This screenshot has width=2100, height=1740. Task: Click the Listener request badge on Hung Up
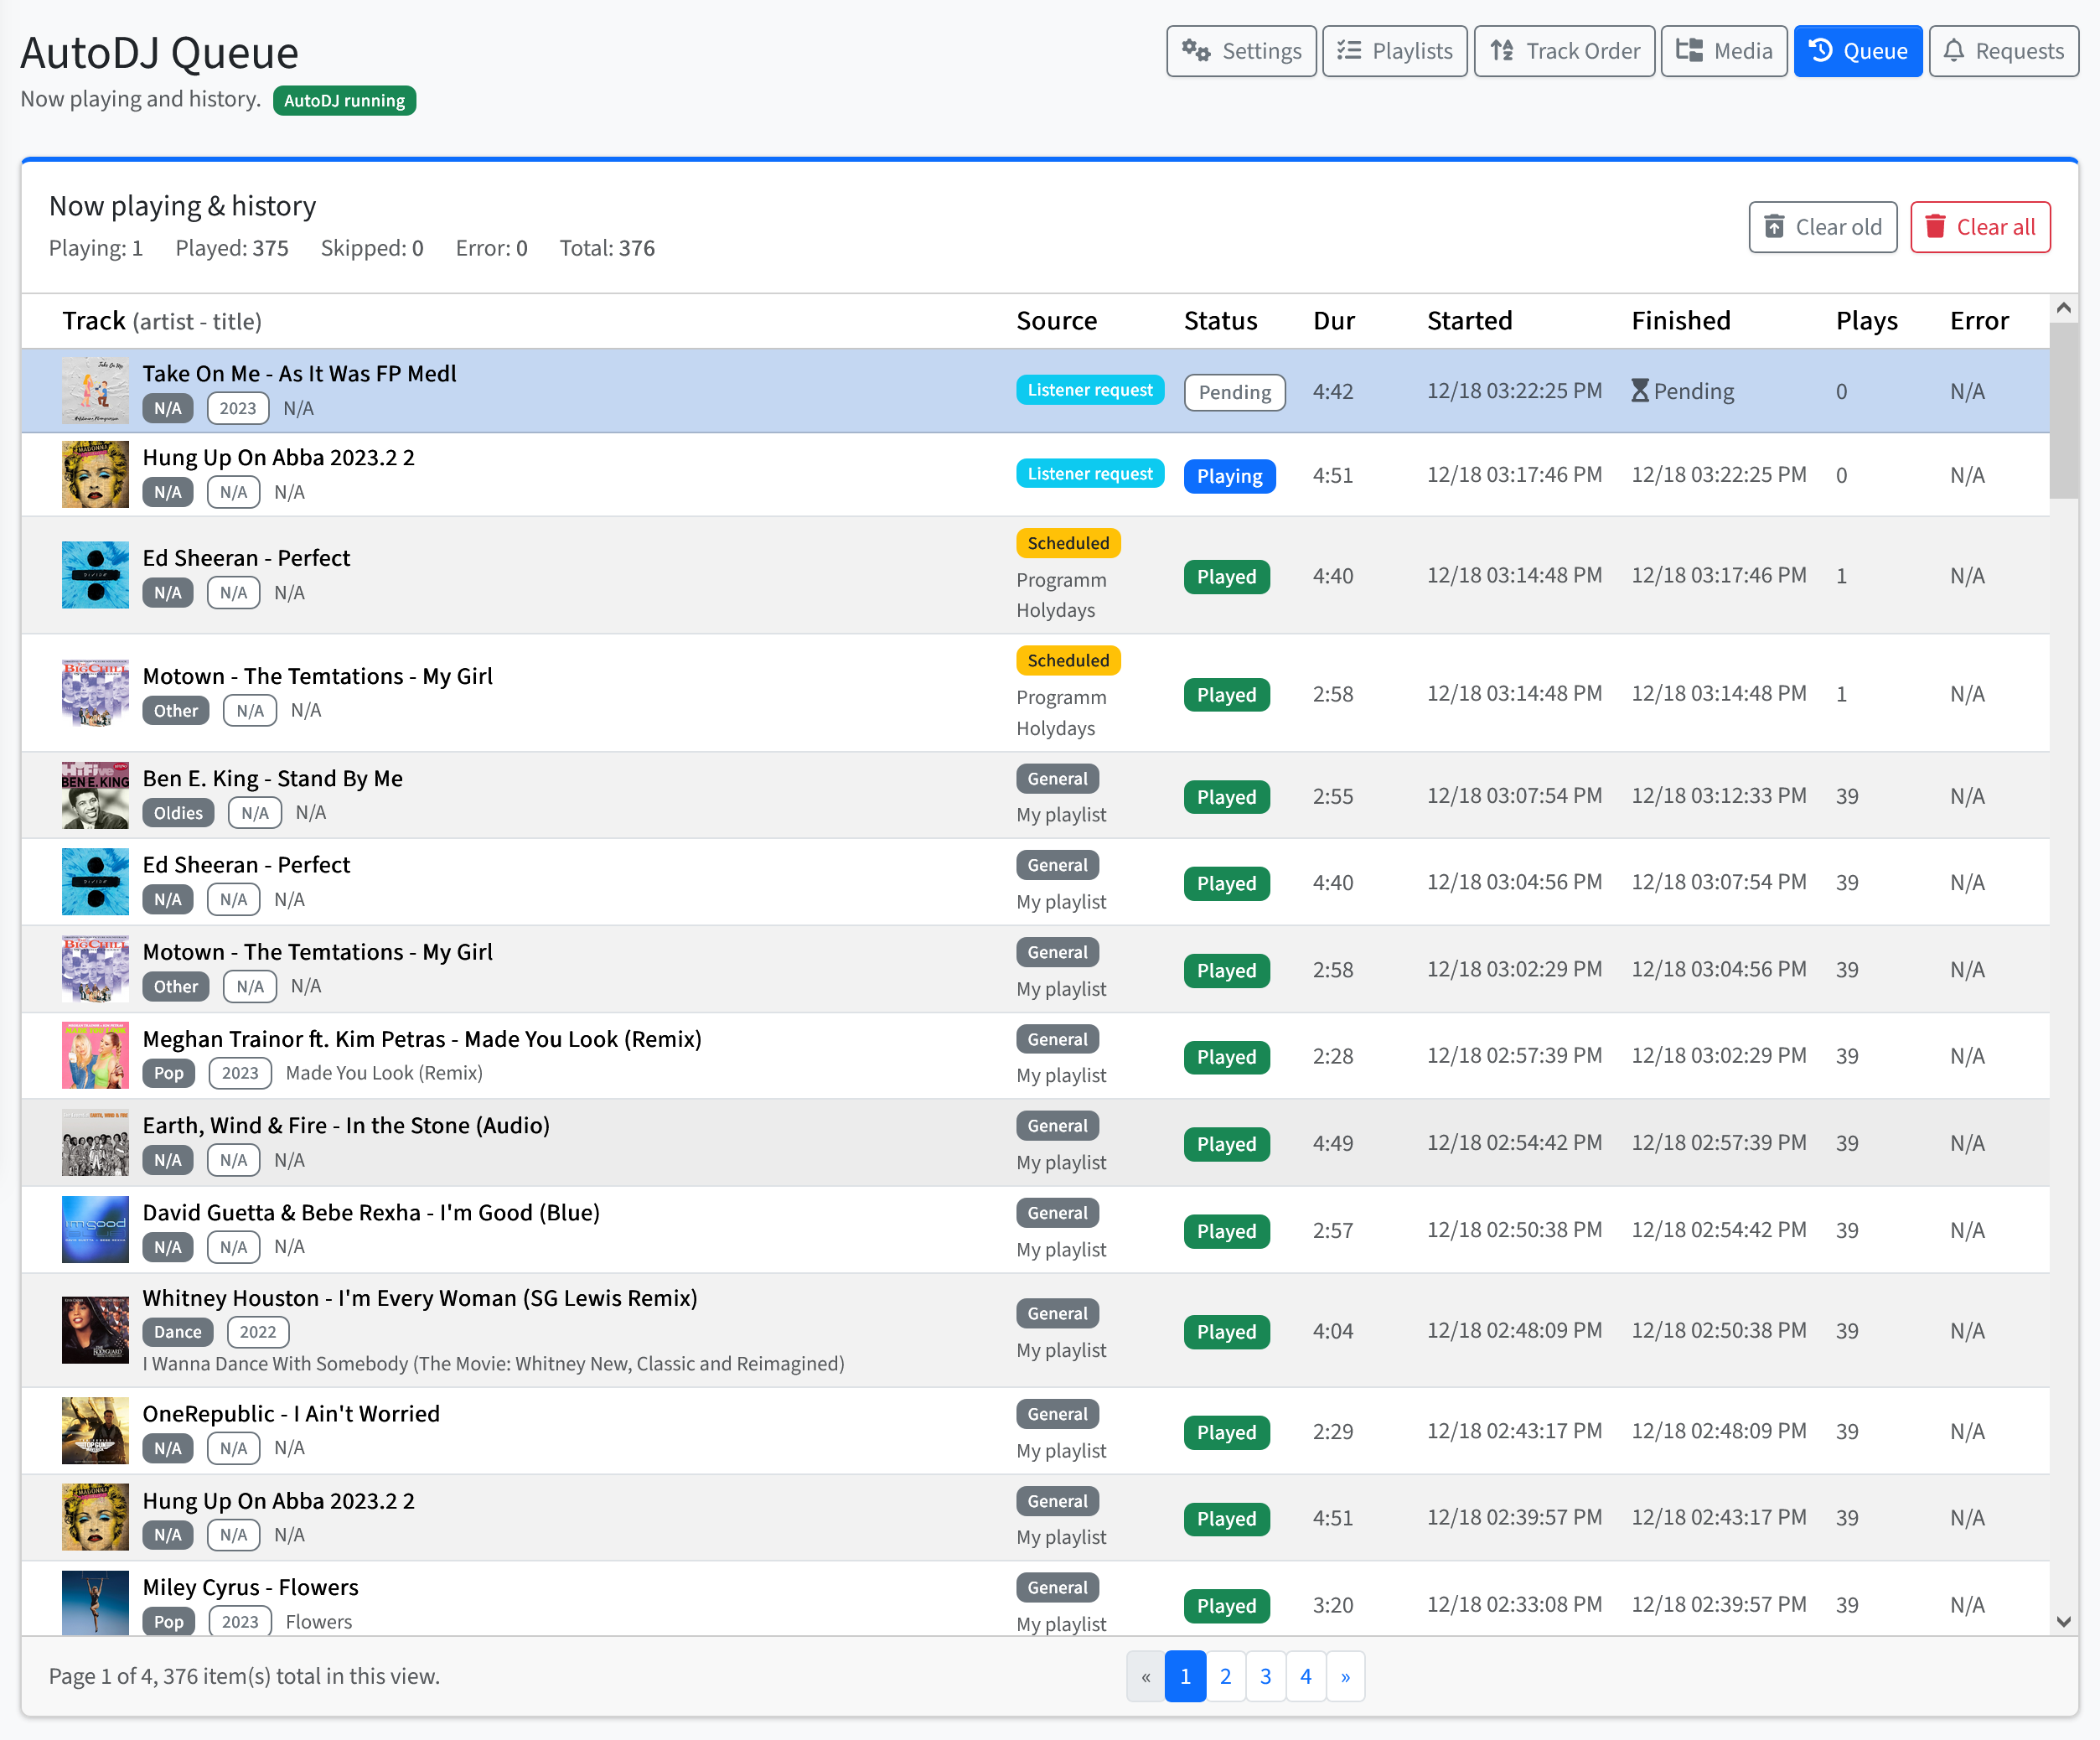1090,474
